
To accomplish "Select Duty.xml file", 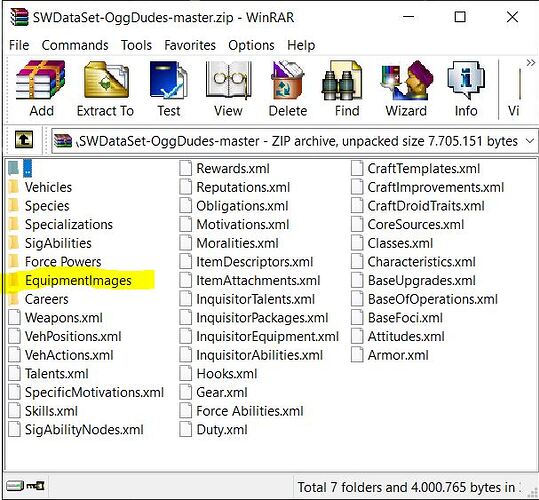I will 214,430.
